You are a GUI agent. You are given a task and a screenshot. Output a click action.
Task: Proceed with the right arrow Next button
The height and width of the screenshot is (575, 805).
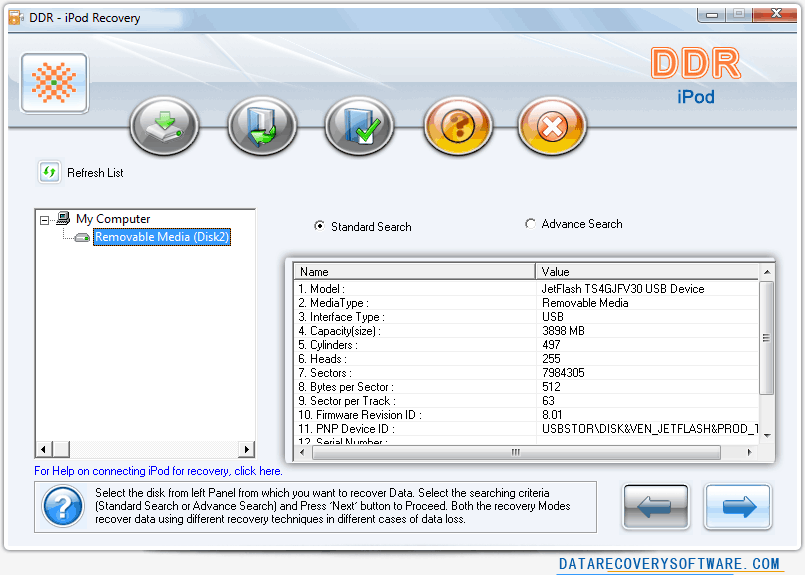tap(738, 506)
